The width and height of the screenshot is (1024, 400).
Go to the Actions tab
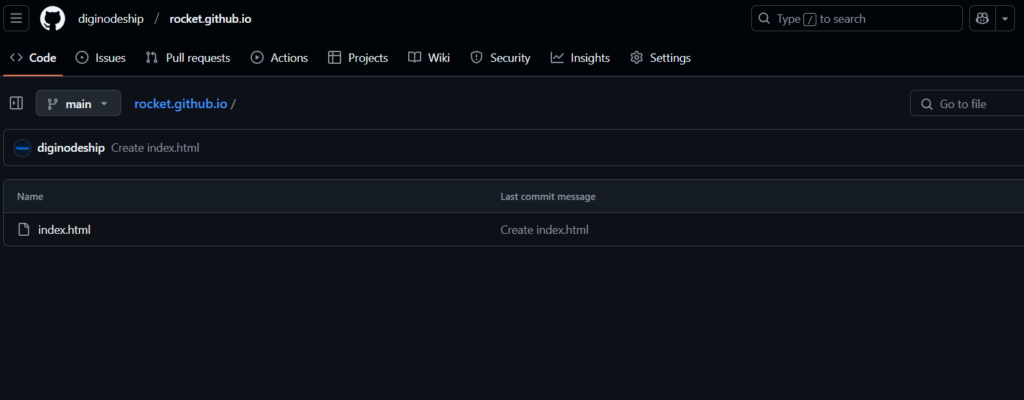coord(279,58)
